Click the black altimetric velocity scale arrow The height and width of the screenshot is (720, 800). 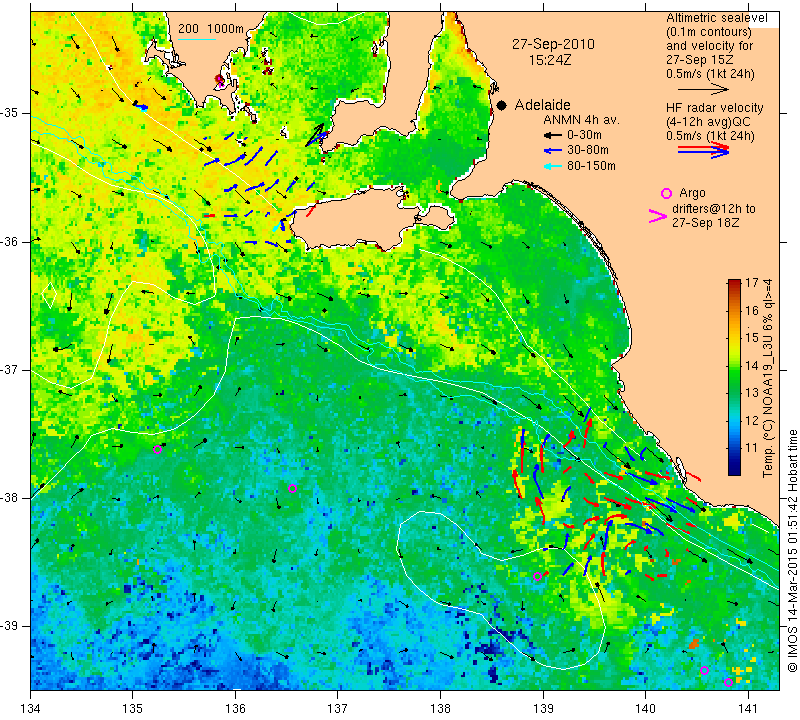pos(703,89)
